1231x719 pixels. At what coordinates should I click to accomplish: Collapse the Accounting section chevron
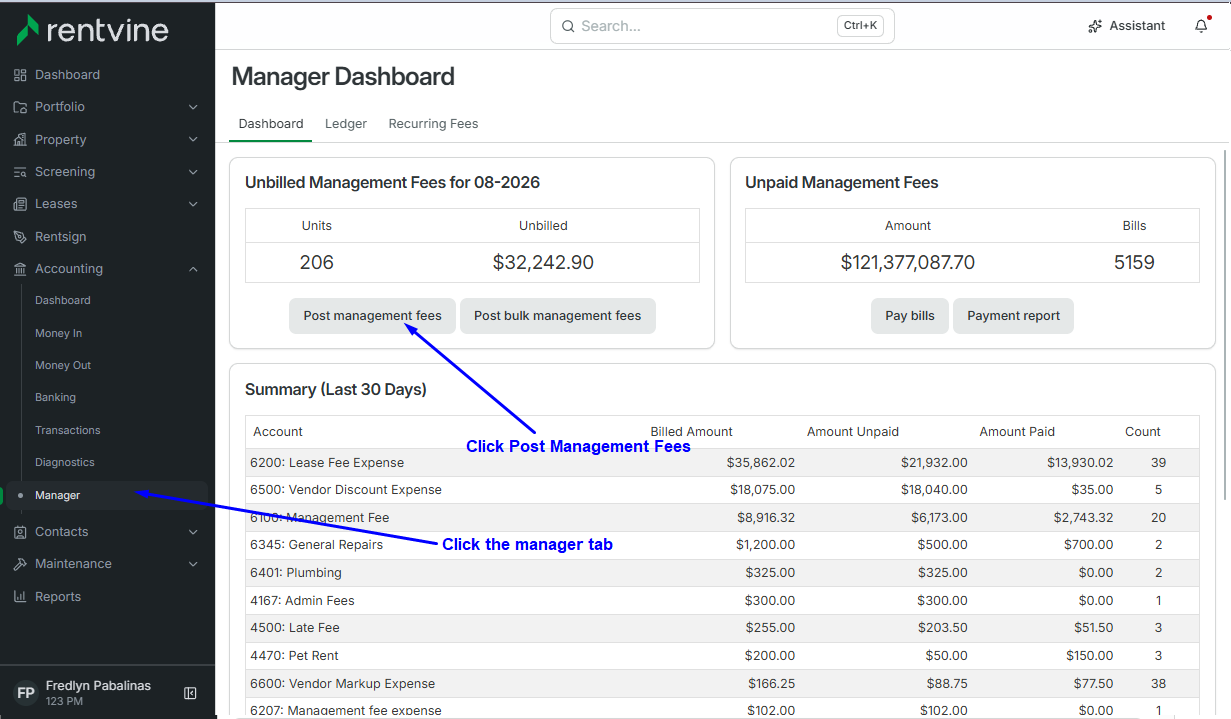[193, 269]
